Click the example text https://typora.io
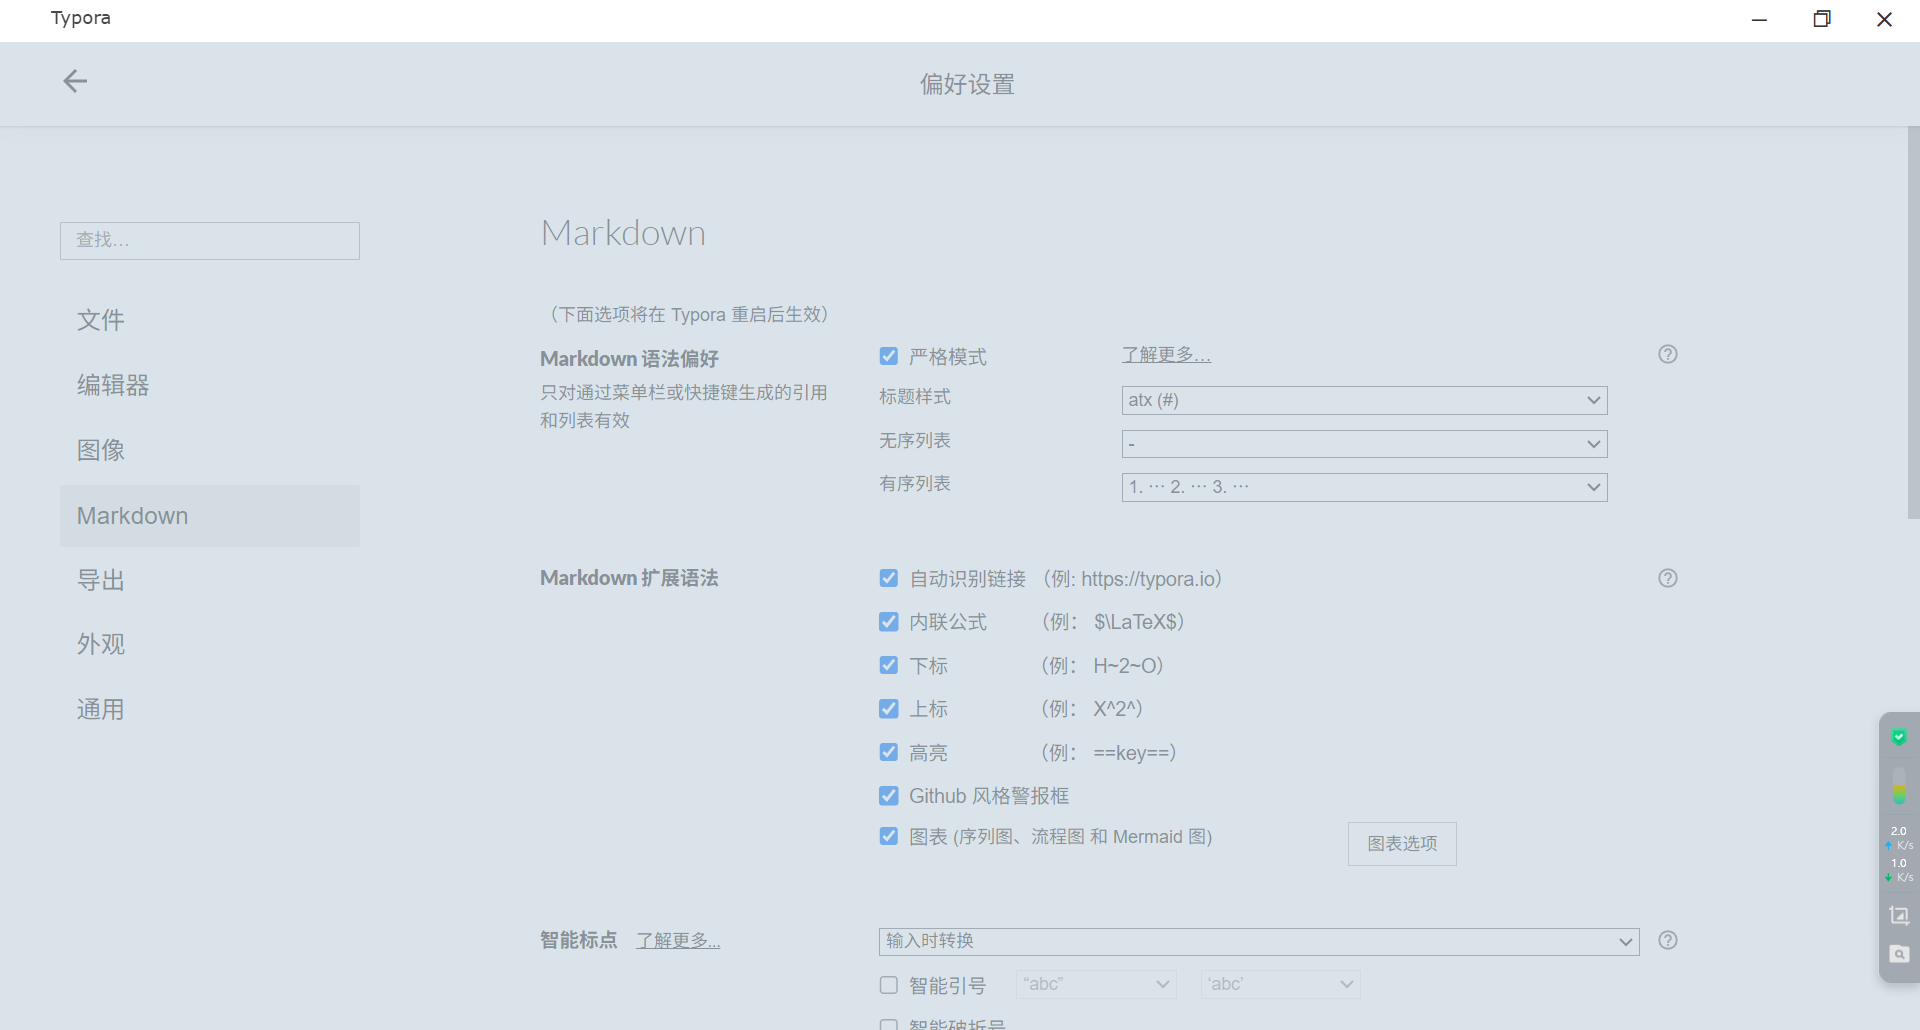1920x1030 pixels. pyautogui.click(x=1148, y=579)
